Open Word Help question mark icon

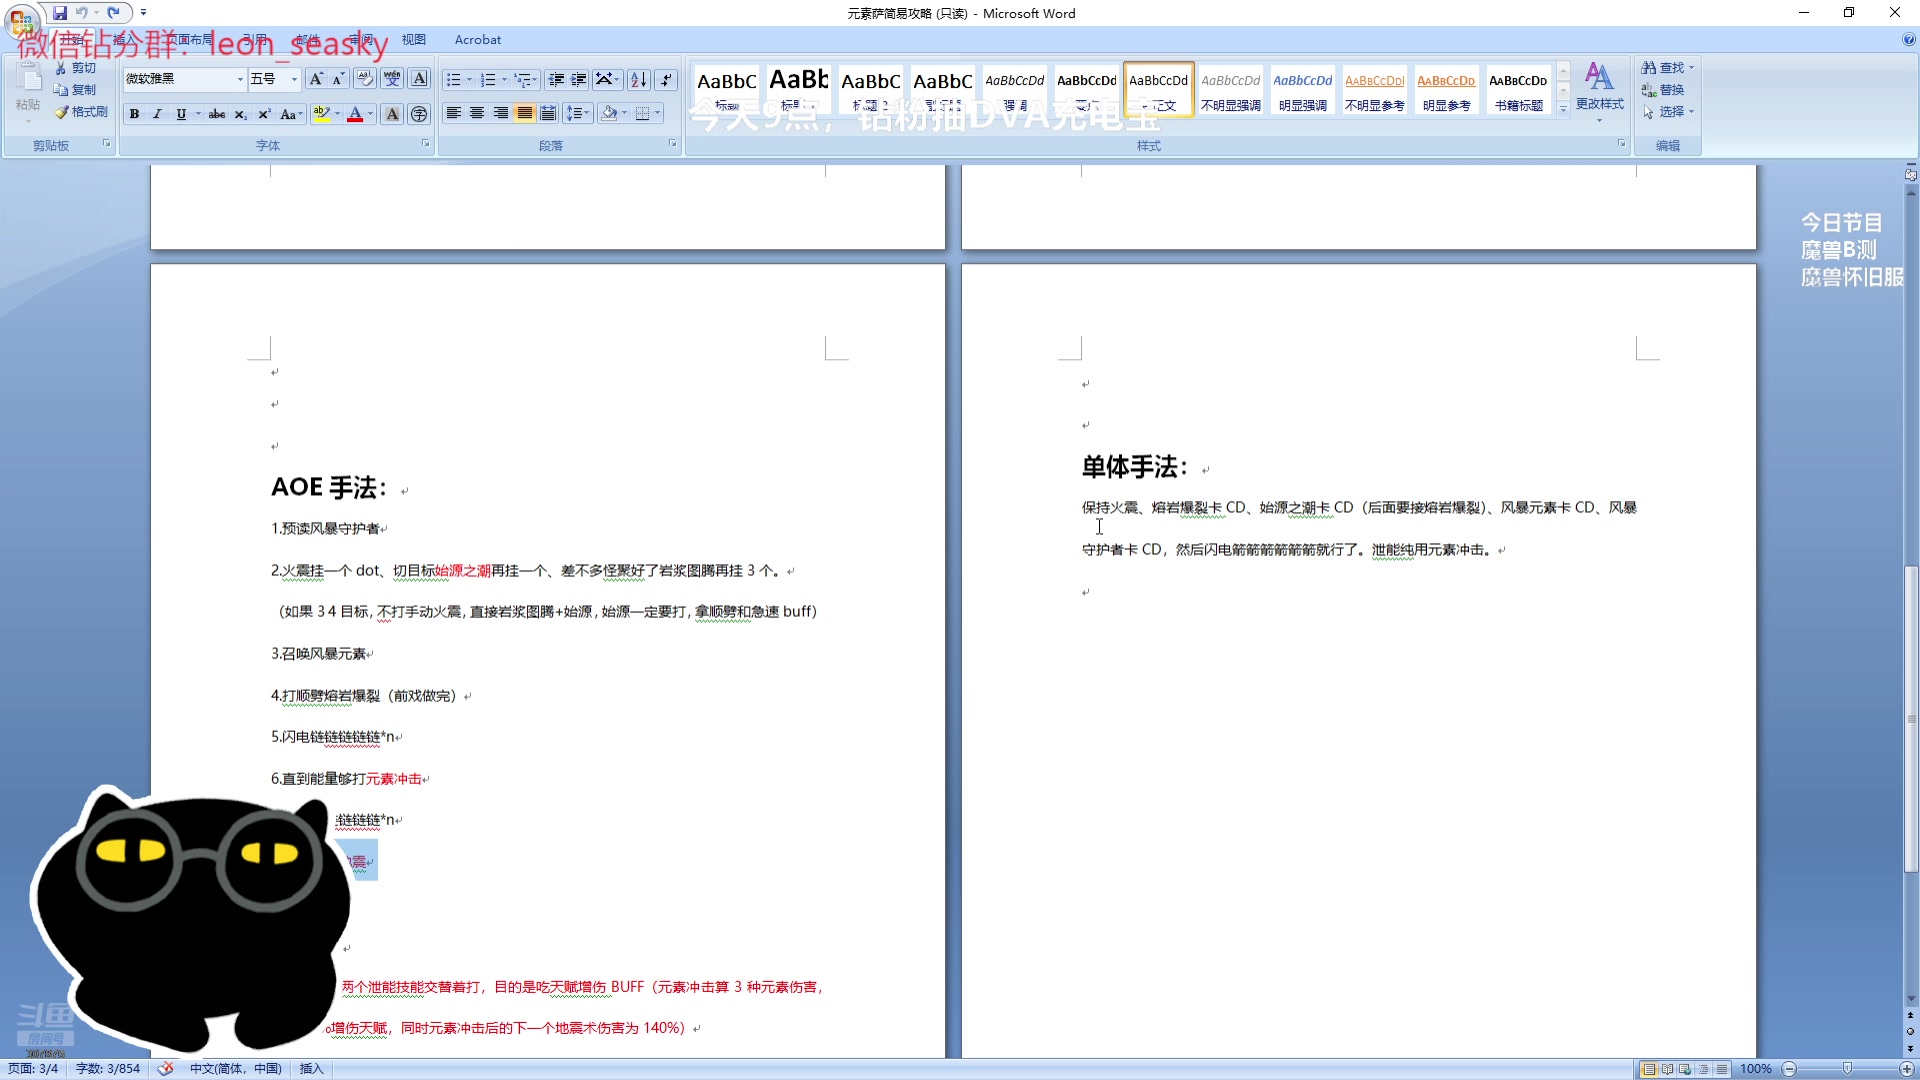(1909, 40)
